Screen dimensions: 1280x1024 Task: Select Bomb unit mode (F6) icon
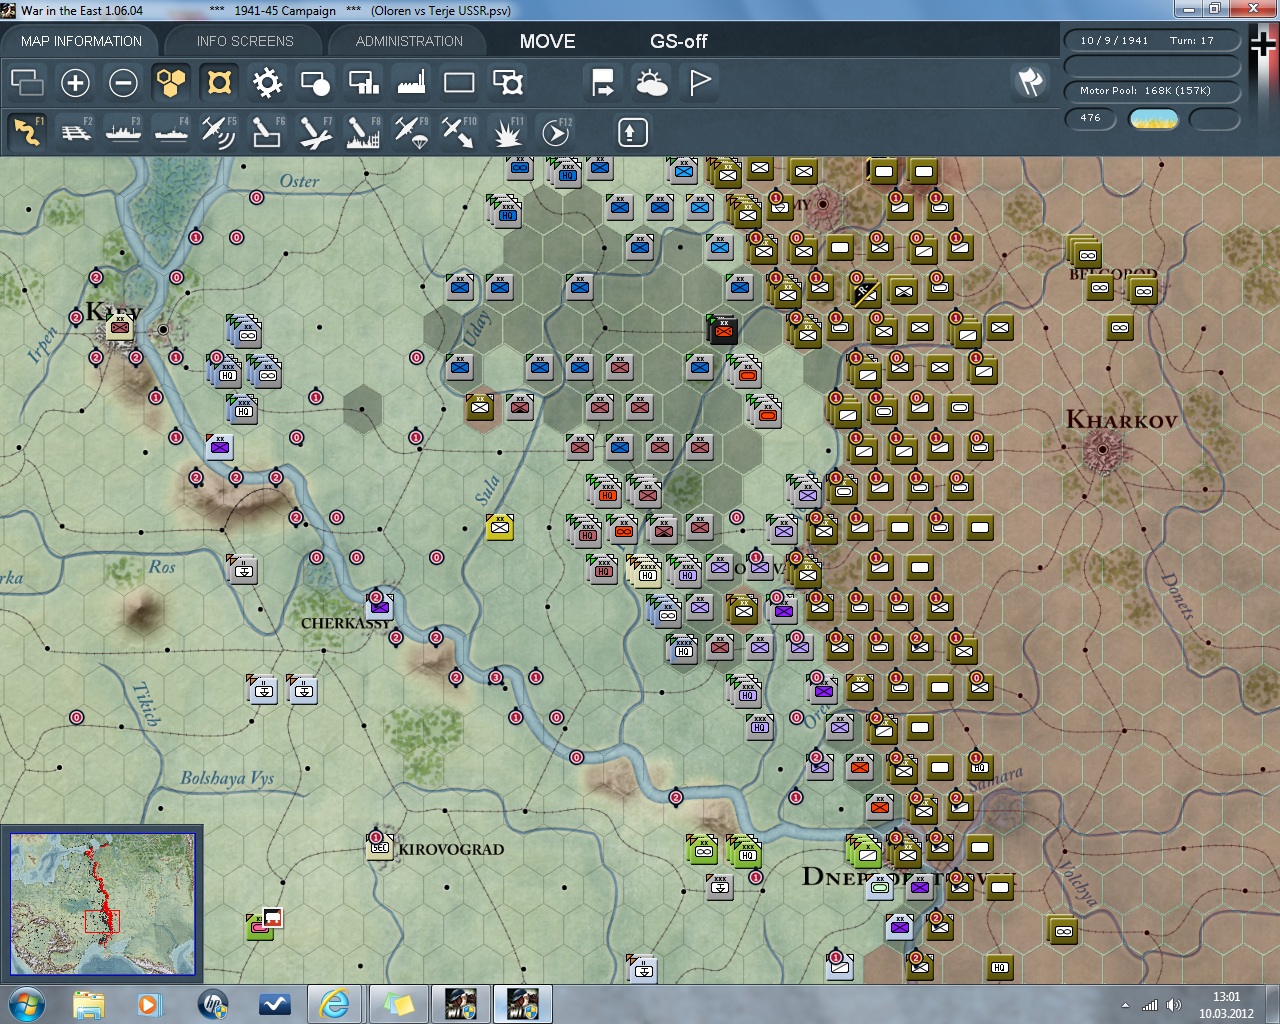click(267, 133)
